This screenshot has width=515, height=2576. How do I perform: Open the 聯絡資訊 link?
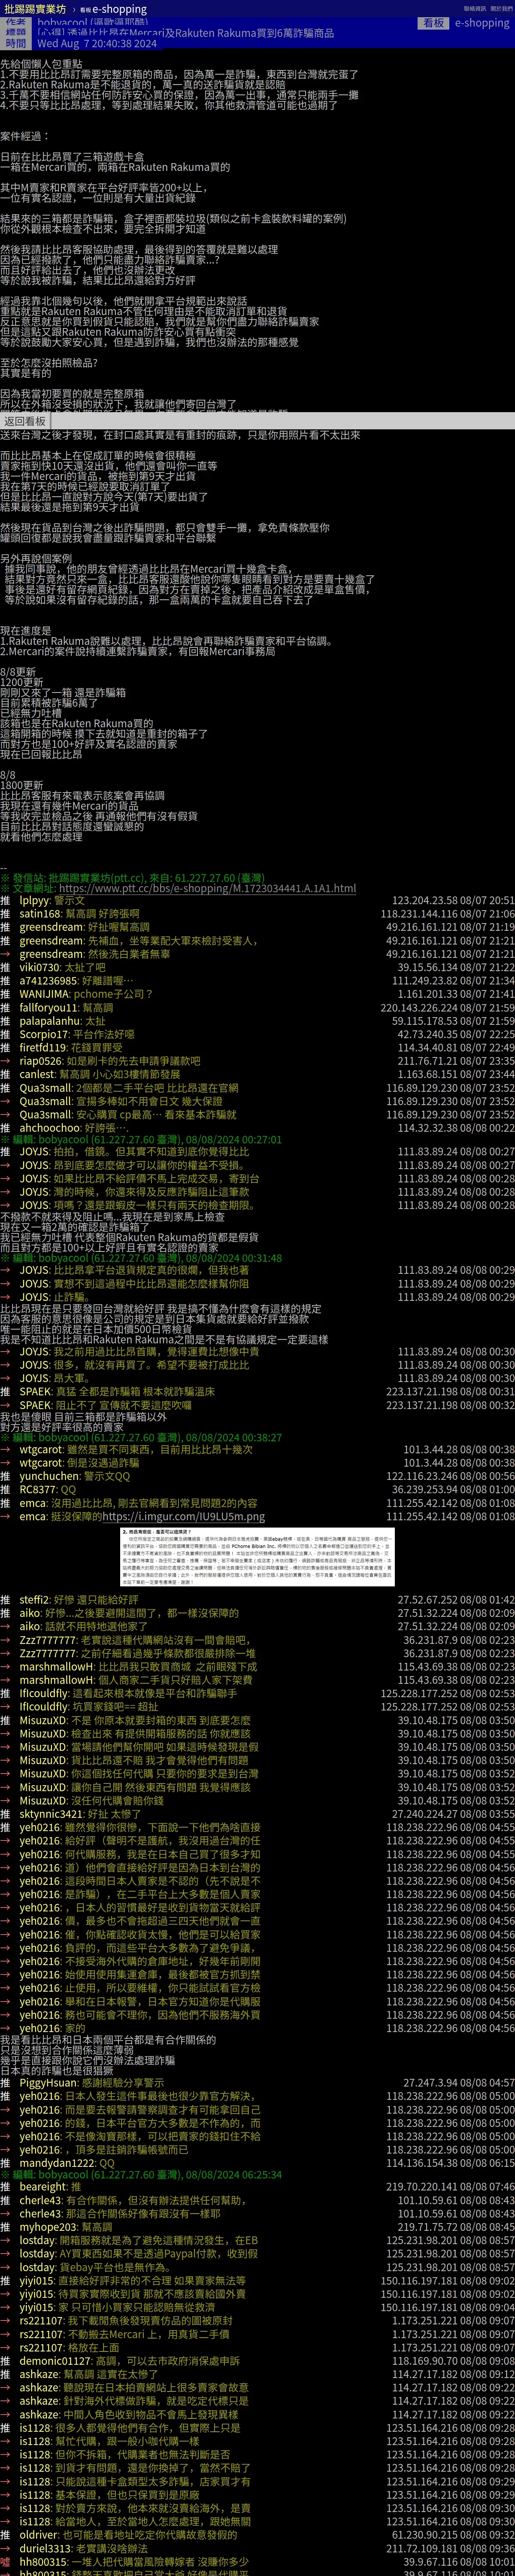tap(475, 8)
